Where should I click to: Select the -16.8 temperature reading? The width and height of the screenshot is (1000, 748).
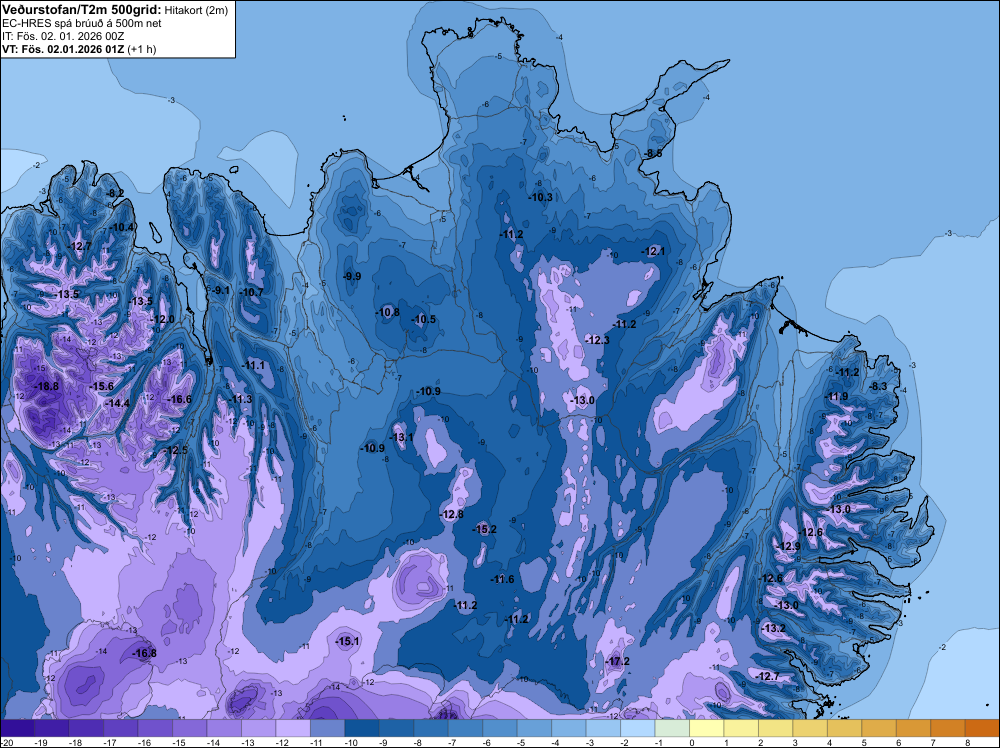pos(145,654)
